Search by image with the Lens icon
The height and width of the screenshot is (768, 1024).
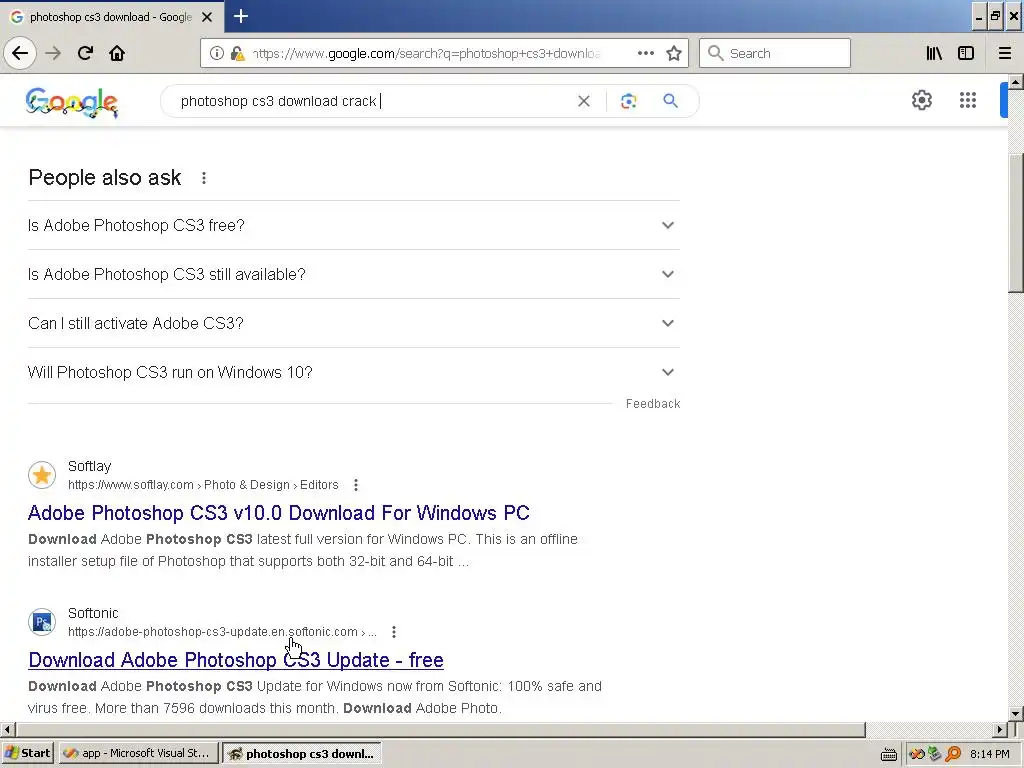pyautogui.click(x=628, y=101)
